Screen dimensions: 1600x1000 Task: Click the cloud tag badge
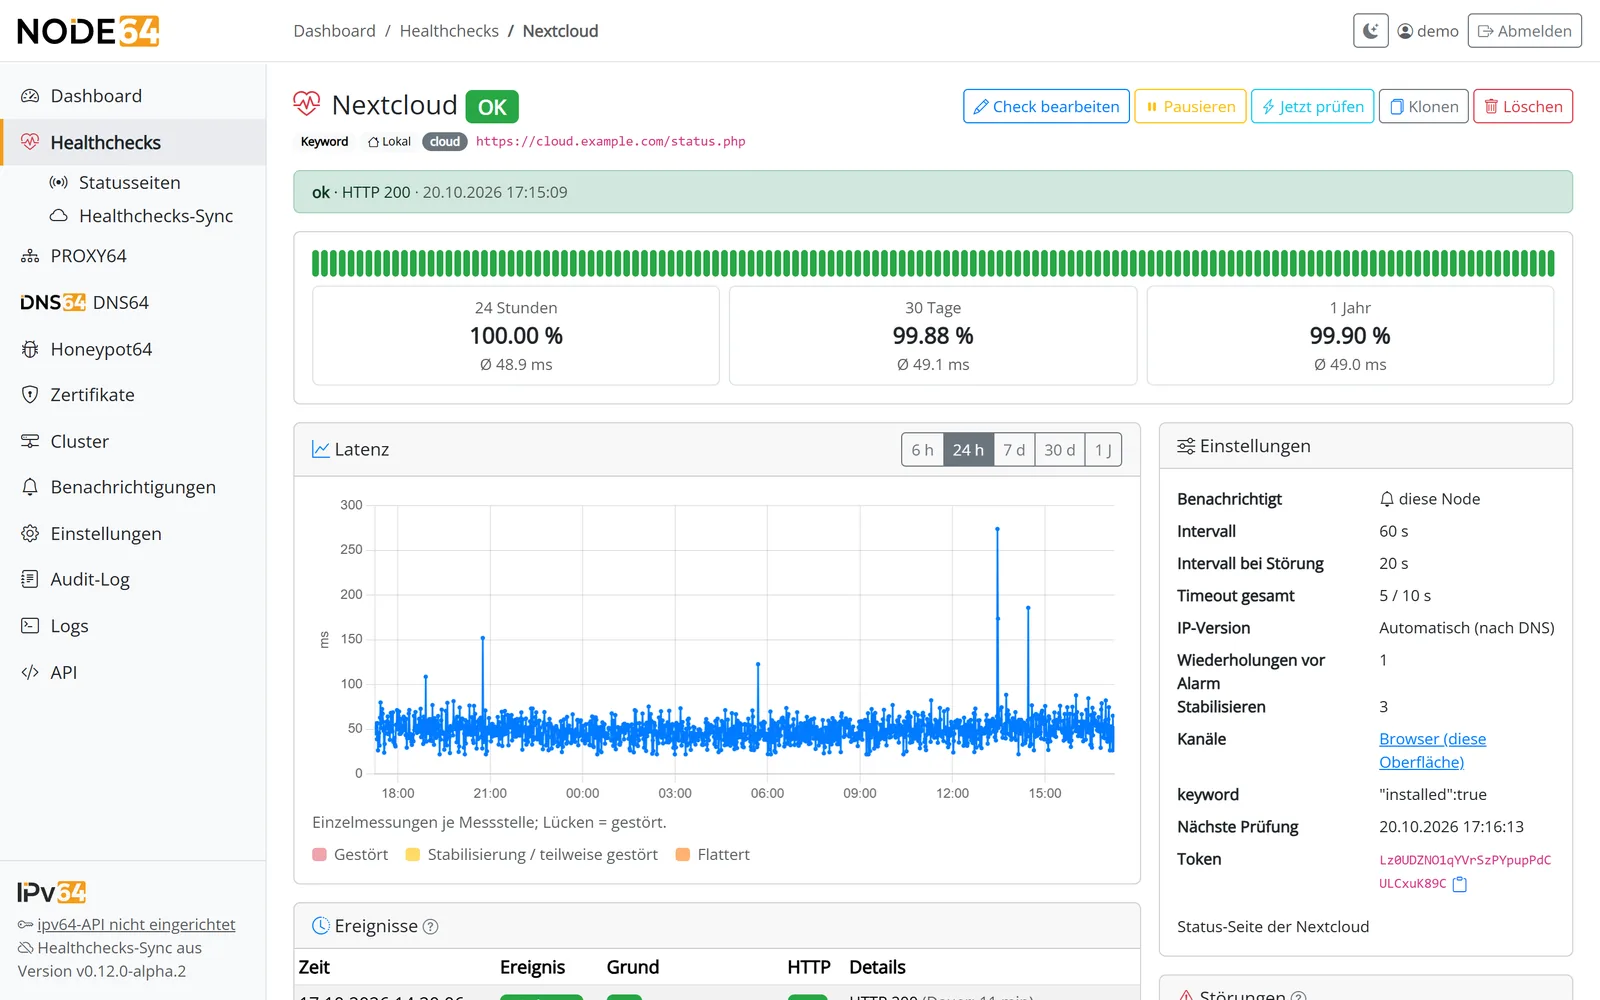445,142
